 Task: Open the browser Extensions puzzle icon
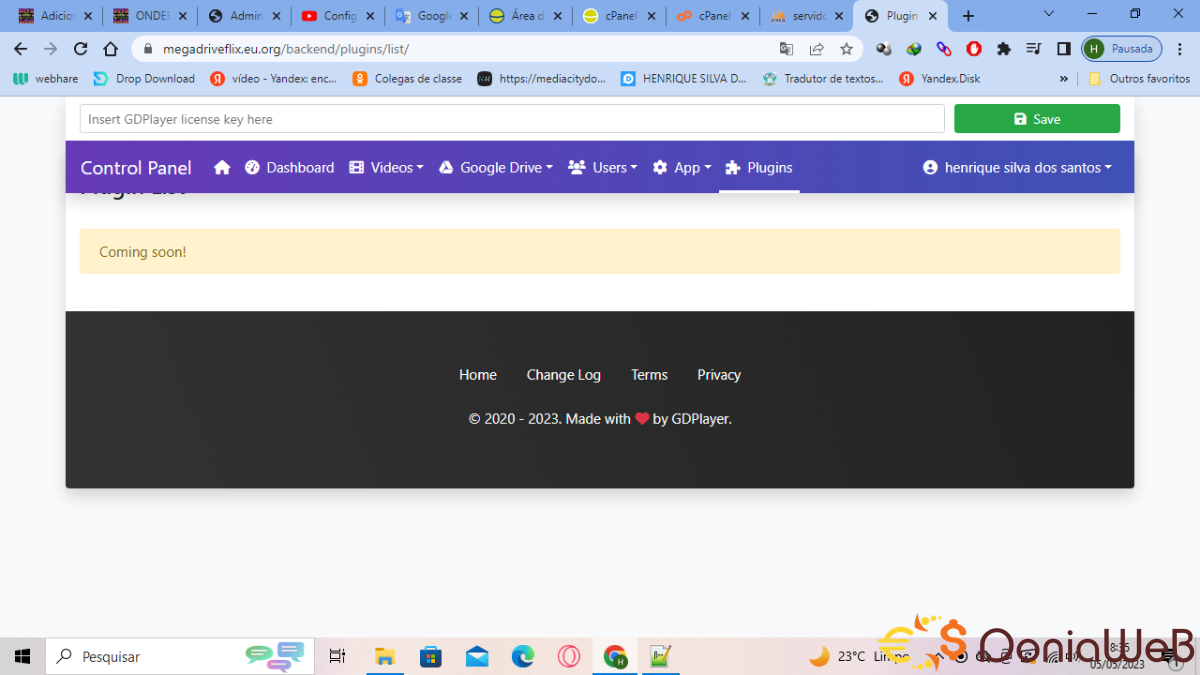[1004, 49]
